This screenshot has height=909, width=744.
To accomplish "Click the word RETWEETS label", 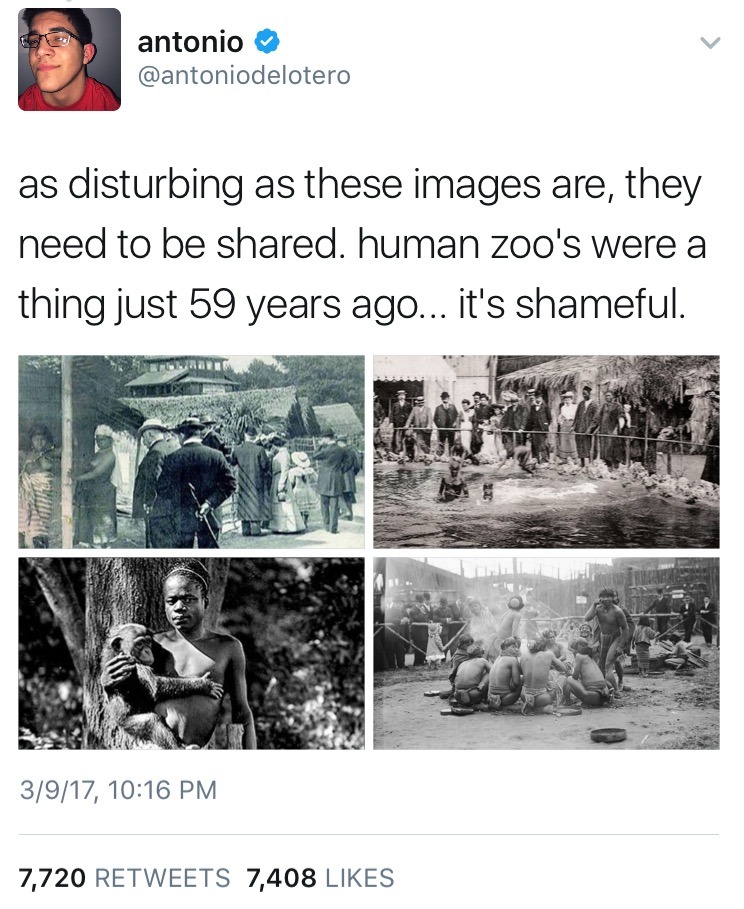I will pos(162,878).
